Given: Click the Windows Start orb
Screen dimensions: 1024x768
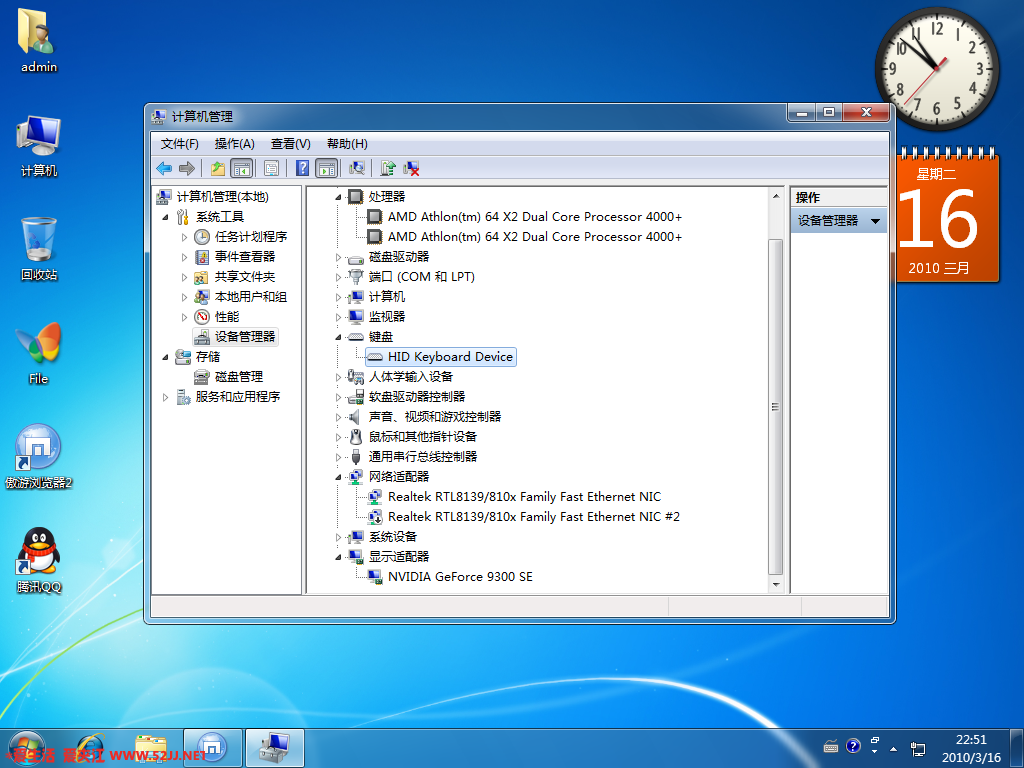Looking at the screenshot, I should [27, 748].
